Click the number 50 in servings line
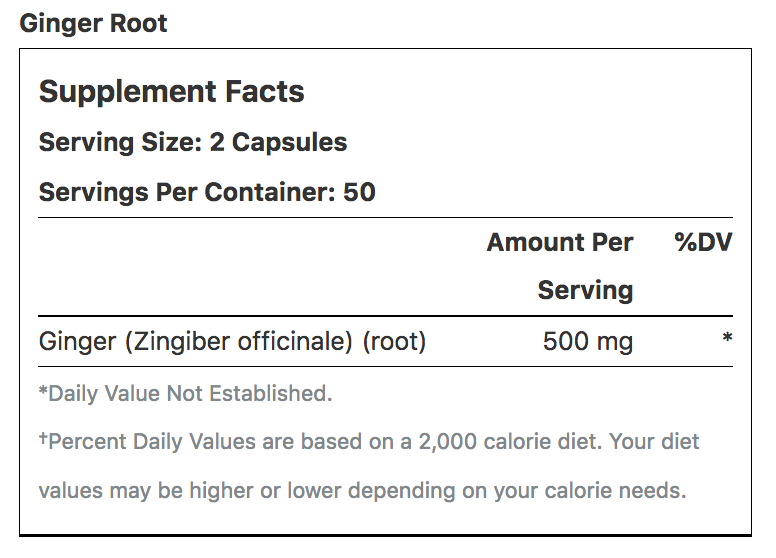 [x=359, y=192]
